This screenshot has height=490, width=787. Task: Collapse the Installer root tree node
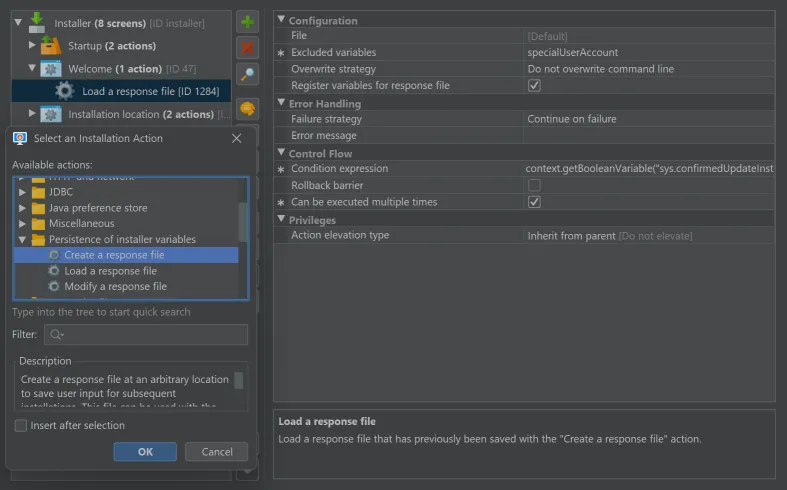pyautogui.click(x=19, y=23)
